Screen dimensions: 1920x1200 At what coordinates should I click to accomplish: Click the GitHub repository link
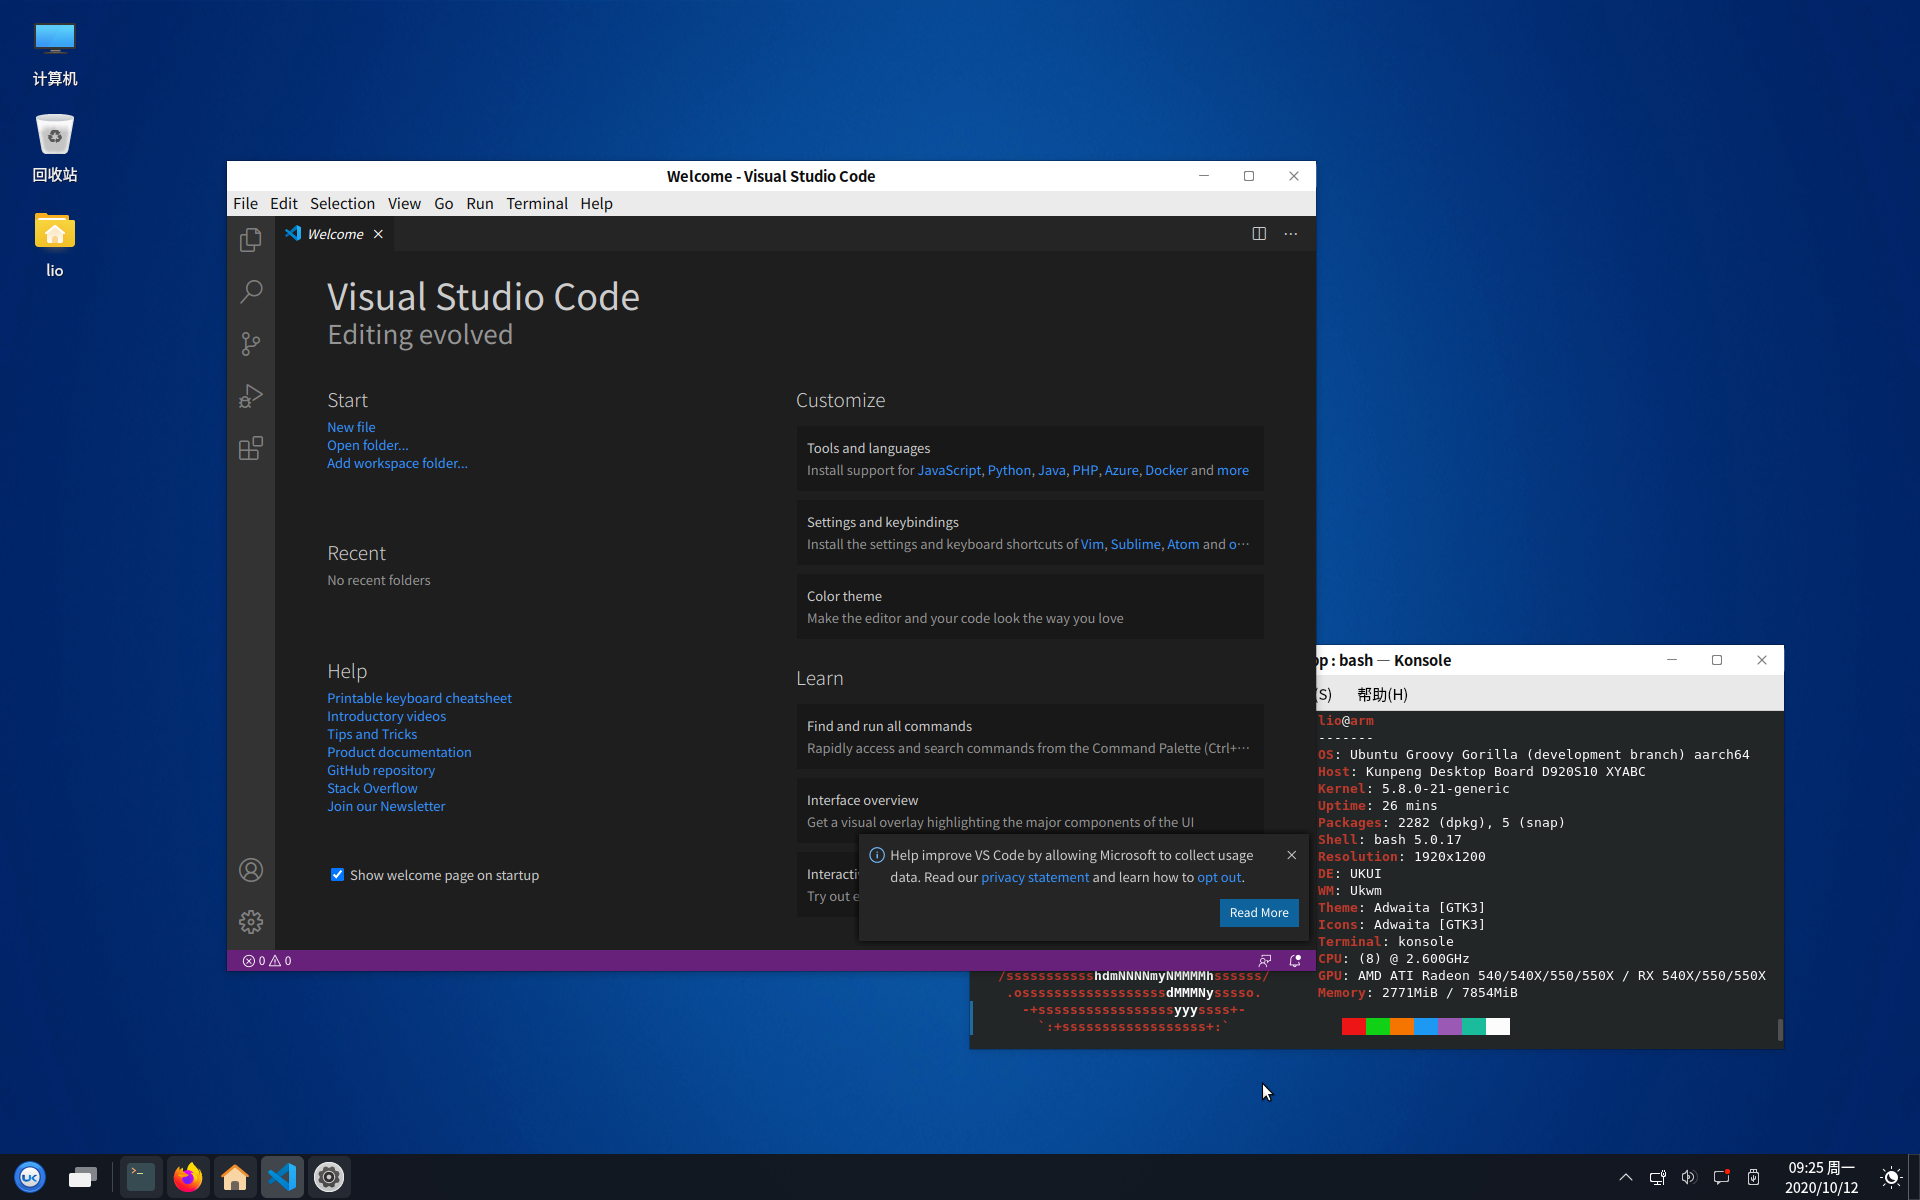(381, 770)
